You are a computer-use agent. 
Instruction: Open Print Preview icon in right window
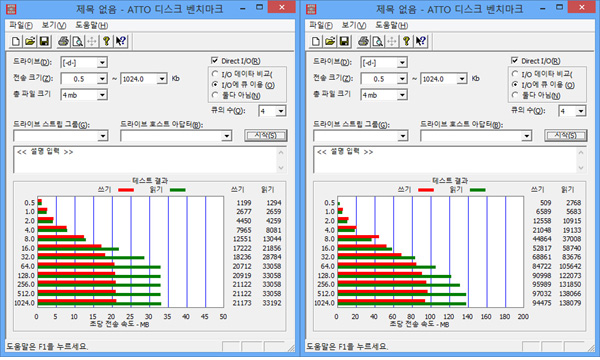pyautogui.click(x=378, y=41)
